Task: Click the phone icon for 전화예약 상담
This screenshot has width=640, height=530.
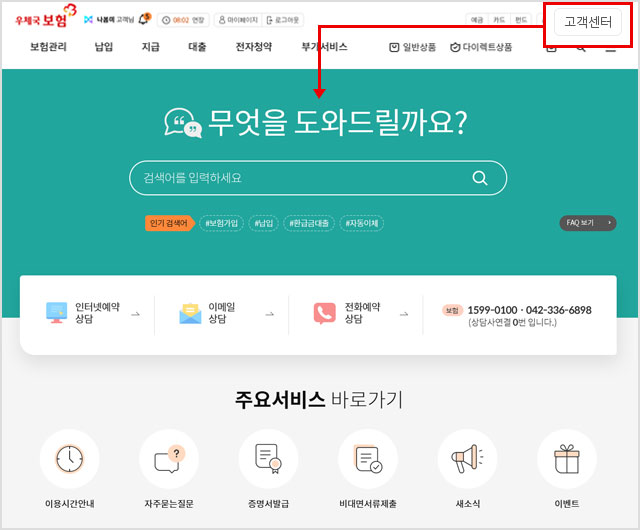Action: pyautogui.click(x=324, y=314)
